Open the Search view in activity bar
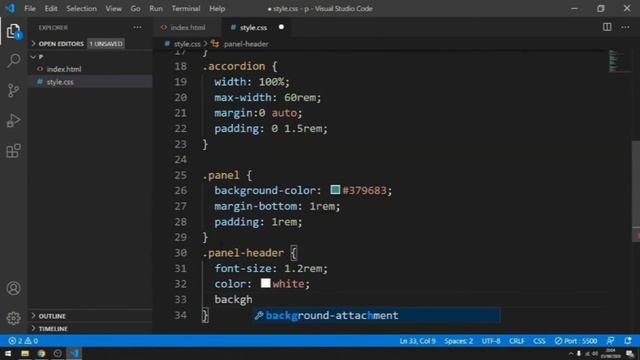 [13, 60]
